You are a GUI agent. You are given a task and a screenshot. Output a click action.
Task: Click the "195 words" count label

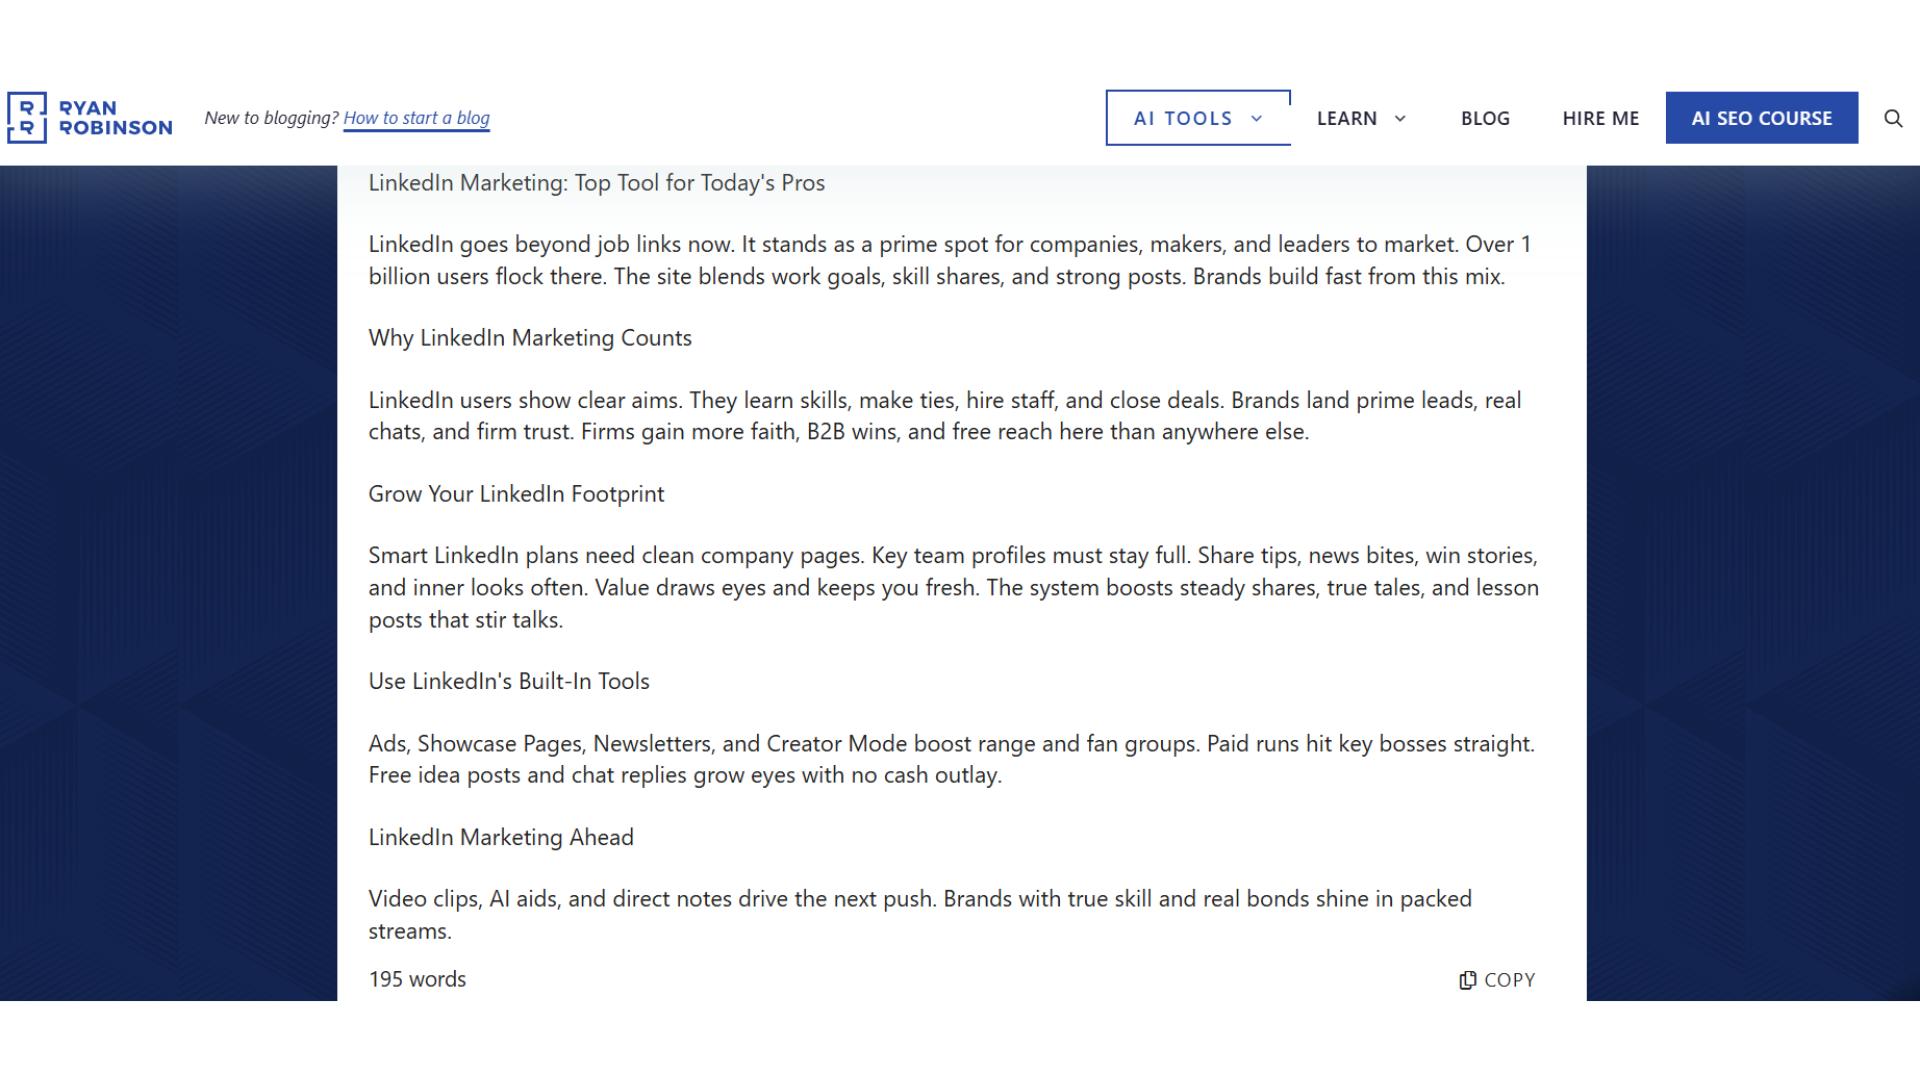(x=417, y=979)
